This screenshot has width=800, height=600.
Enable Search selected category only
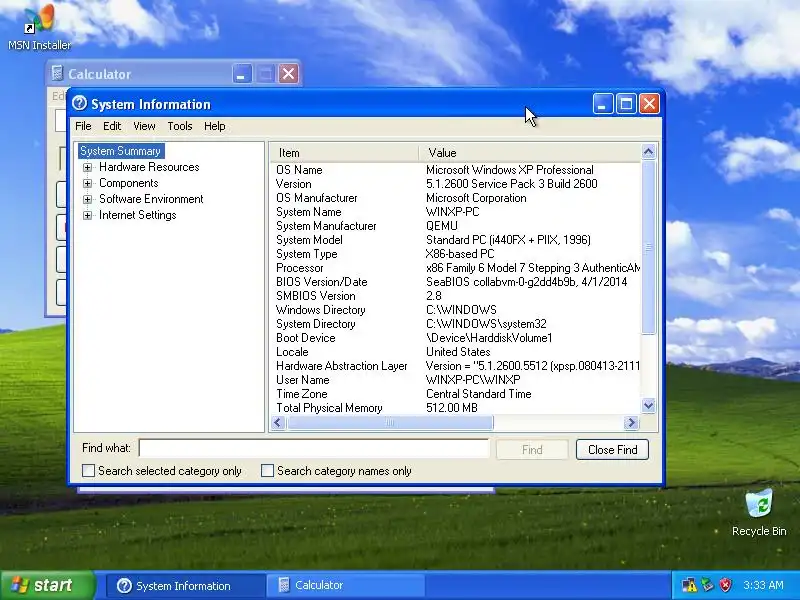coord(88,470)
